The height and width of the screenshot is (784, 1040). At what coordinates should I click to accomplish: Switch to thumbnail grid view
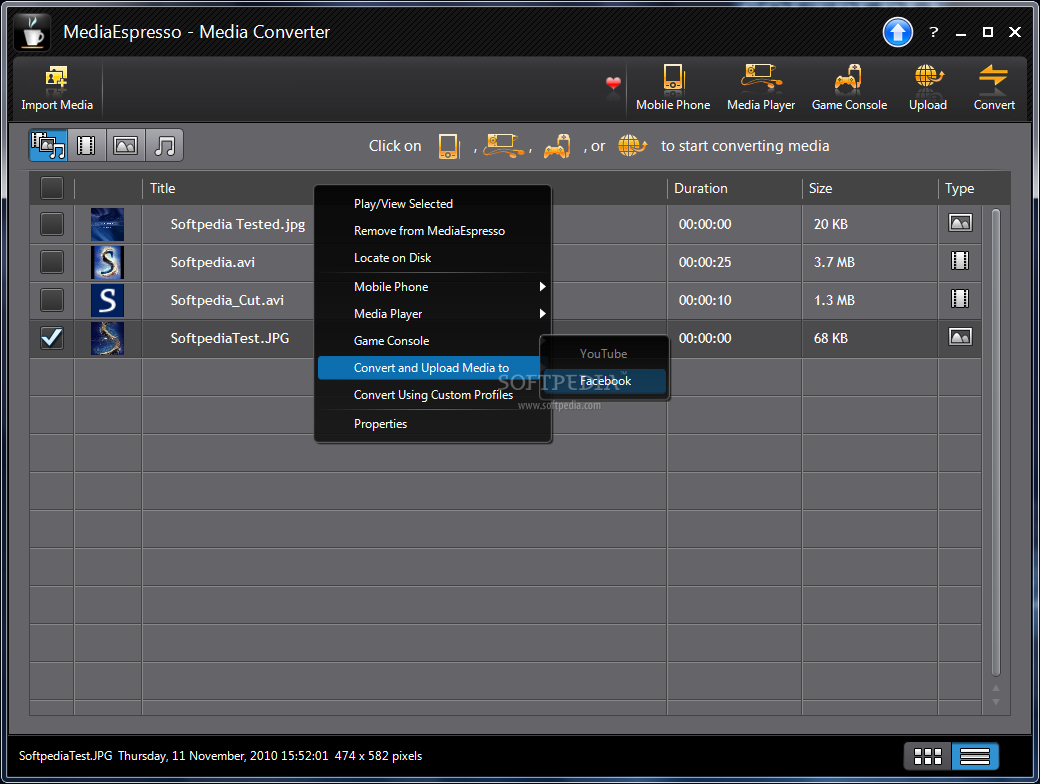pos(927,756)
